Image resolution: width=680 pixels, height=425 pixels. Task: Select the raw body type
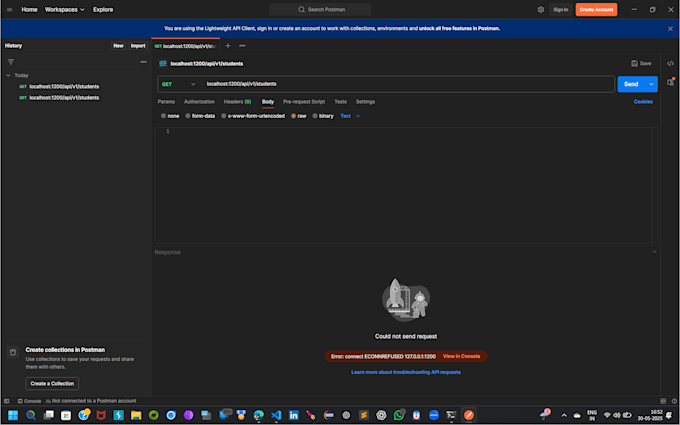[298, 116]
